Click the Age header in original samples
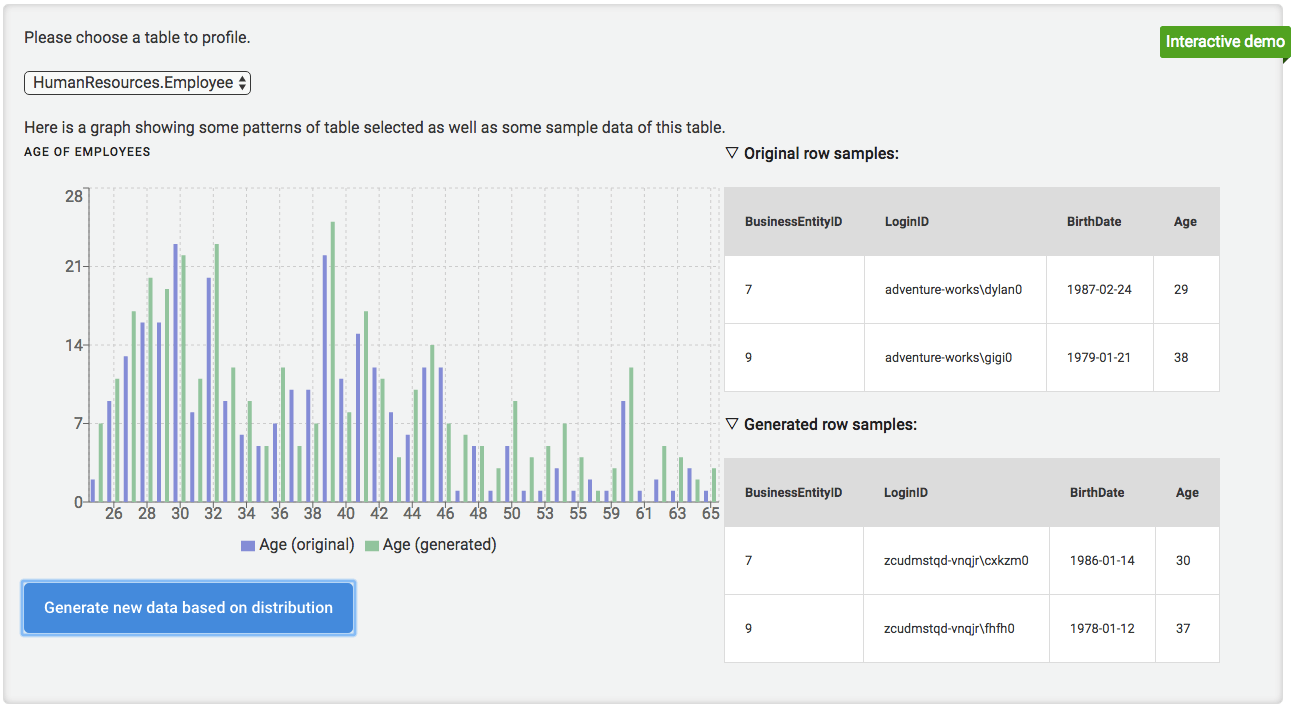This screenshot has width=1293, height=711. point(1186,222)
